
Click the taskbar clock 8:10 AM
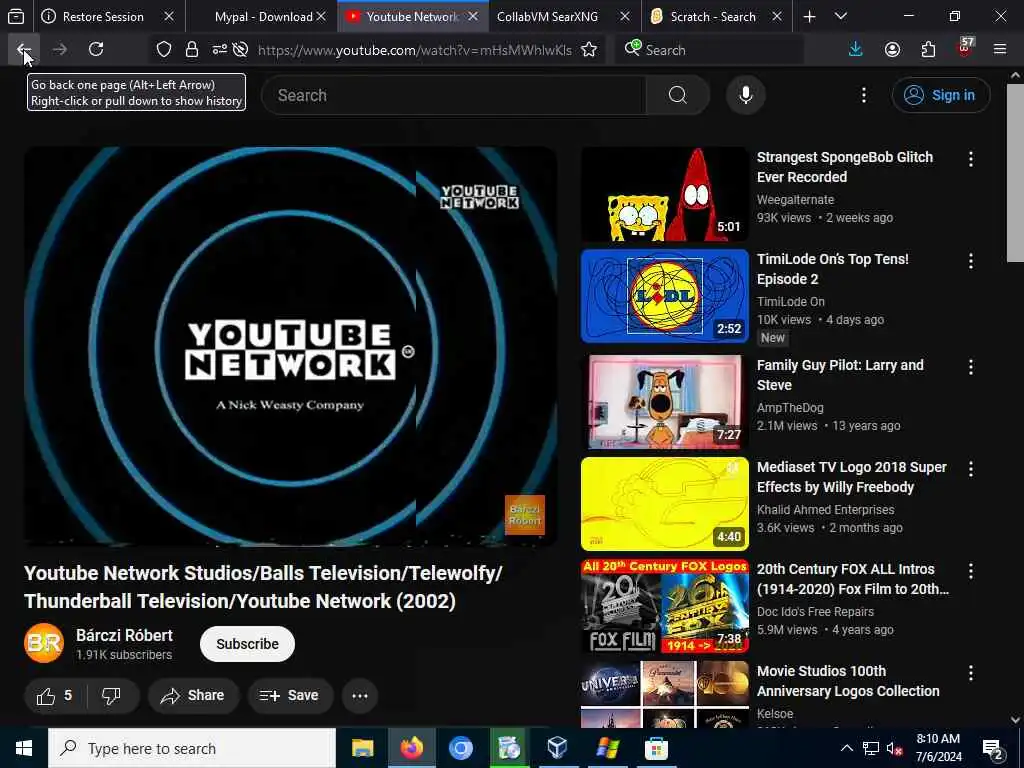click(938, 748)
